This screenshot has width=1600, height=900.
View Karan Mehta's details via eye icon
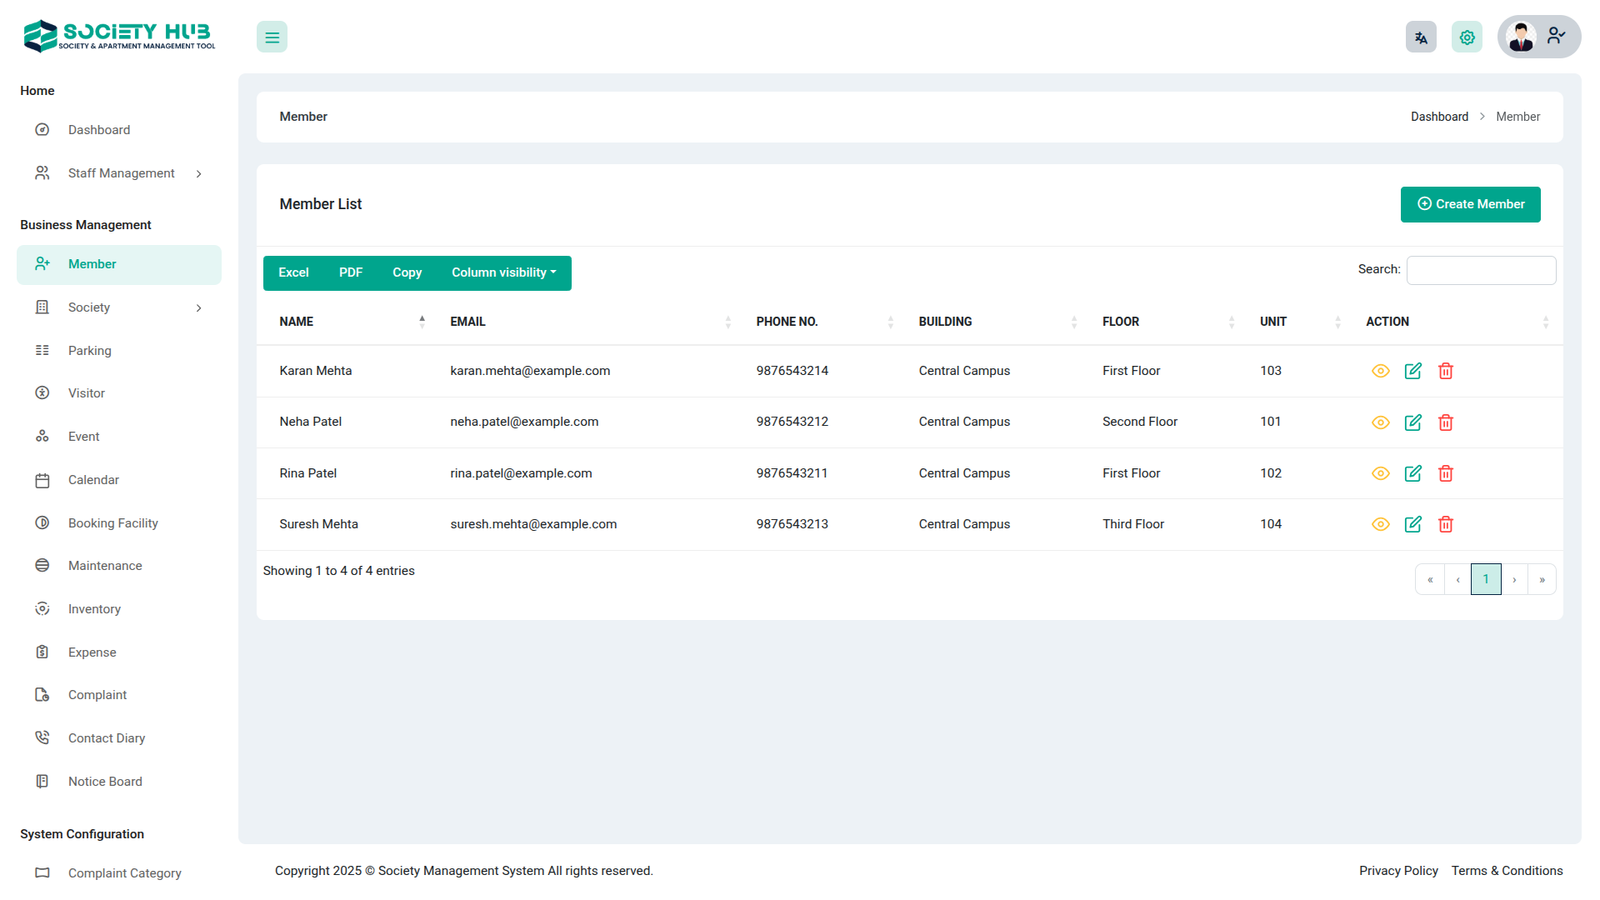(x=1380, y=371)
